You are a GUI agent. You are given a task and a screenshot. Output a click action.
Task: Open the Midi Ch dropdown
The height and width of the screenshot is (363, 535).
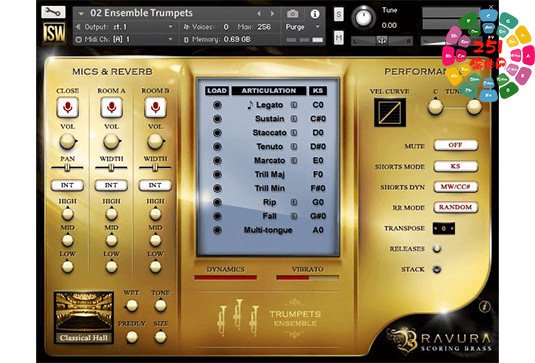[125, 39]
